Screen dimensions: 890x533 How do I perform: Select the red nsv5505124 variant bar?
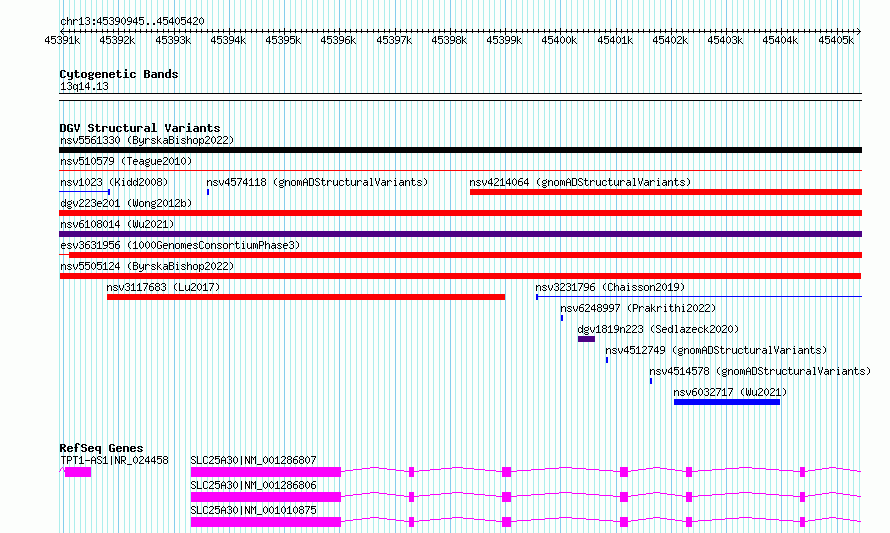click(x=460, y=276)
